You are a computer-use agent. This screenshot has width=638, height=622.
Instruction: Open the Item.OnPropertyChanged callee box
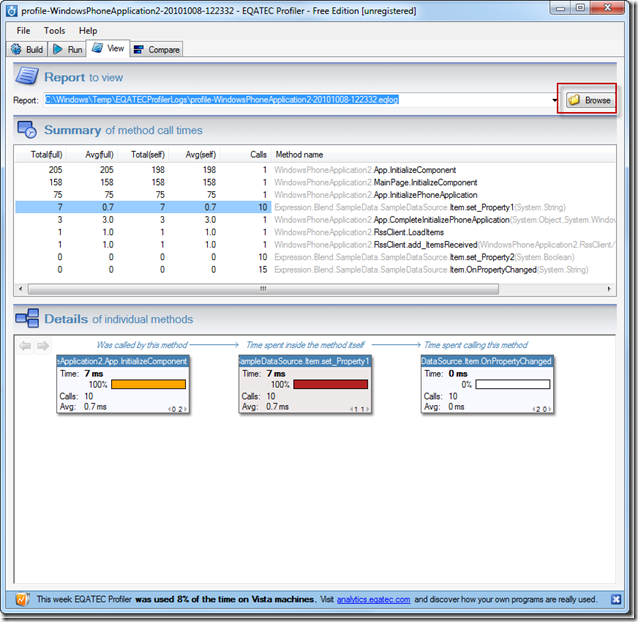487,384
